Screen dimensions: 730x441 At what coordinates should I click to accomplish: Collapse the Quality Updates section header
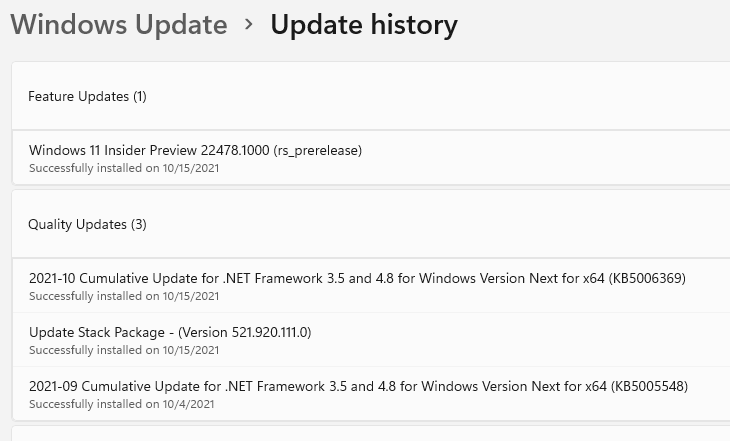[371, 224]
